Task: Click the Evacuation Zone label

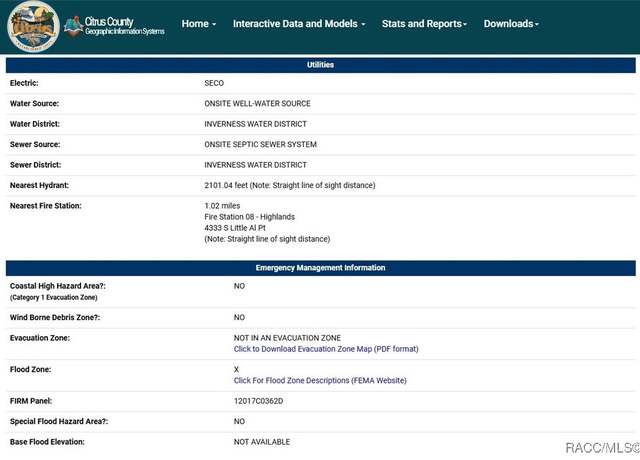Action: 40,338
